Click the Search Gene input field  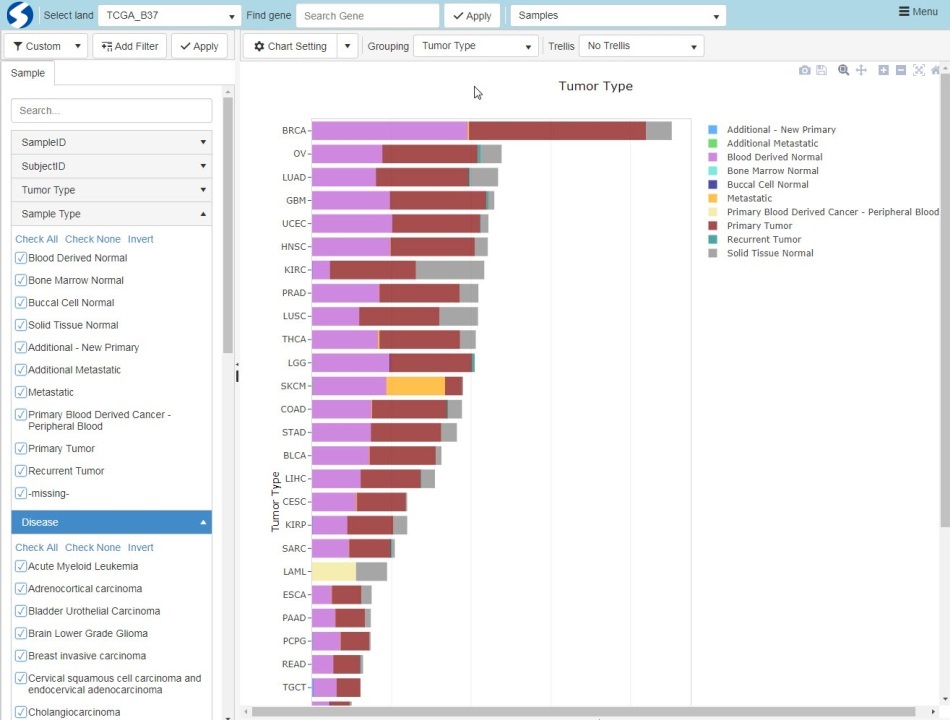coord(367,16)
